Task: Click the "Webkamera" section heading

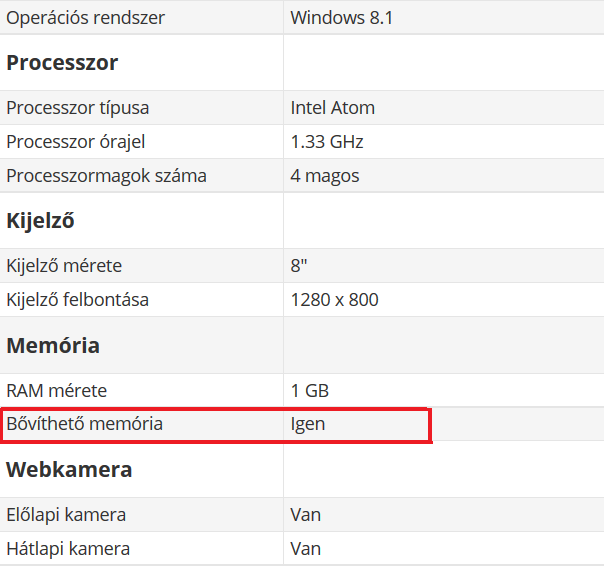Action: tap(69, 470)
